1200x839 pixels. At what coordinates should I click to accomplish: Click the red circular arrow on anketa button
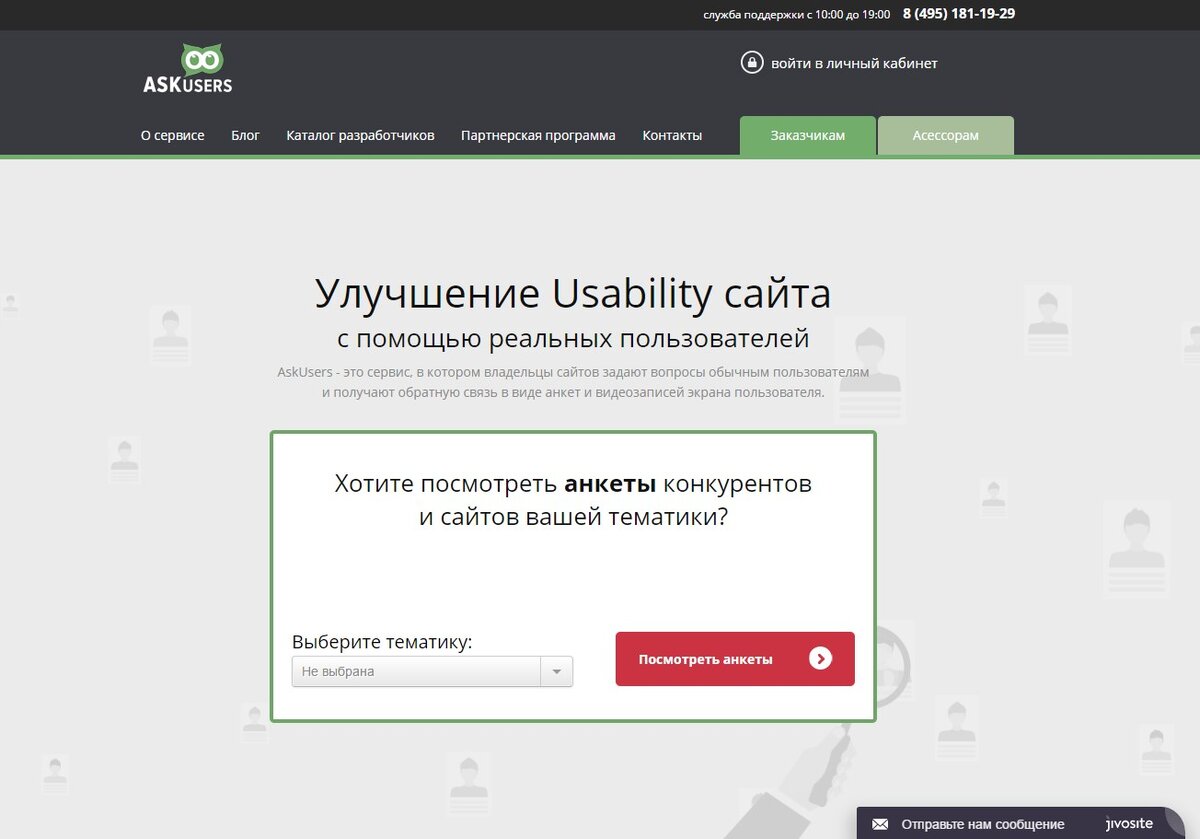820,659
